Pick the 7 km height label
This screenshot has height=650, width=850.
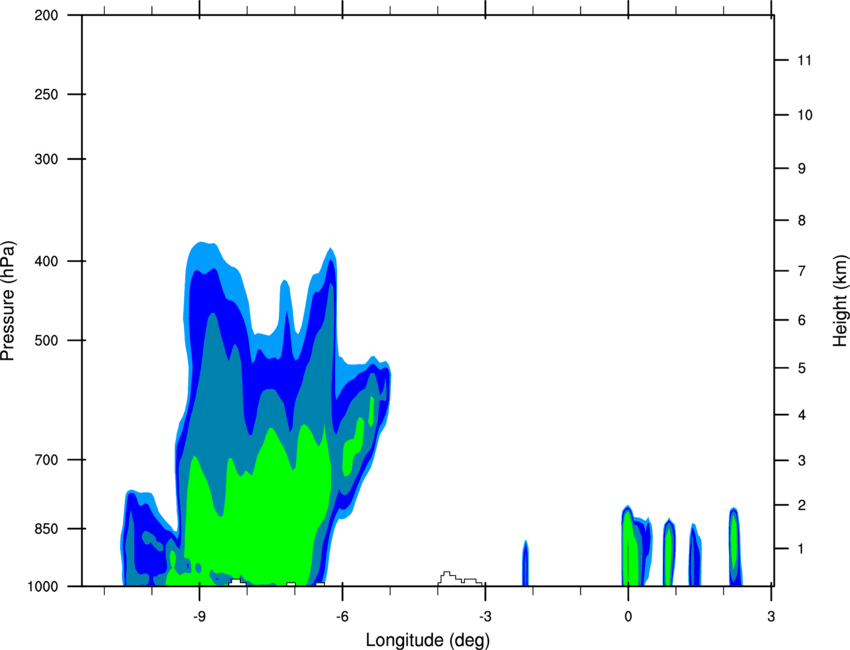pyautogui.click(x=802, y=271)
